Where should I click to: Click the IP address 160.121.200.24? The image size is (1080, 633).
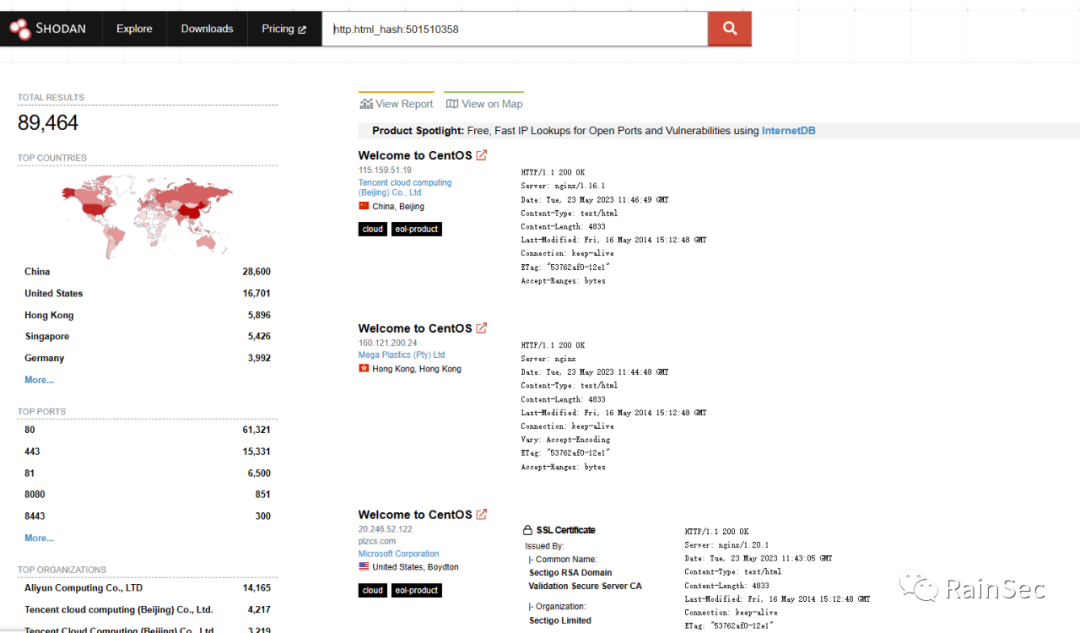point(387,343)
